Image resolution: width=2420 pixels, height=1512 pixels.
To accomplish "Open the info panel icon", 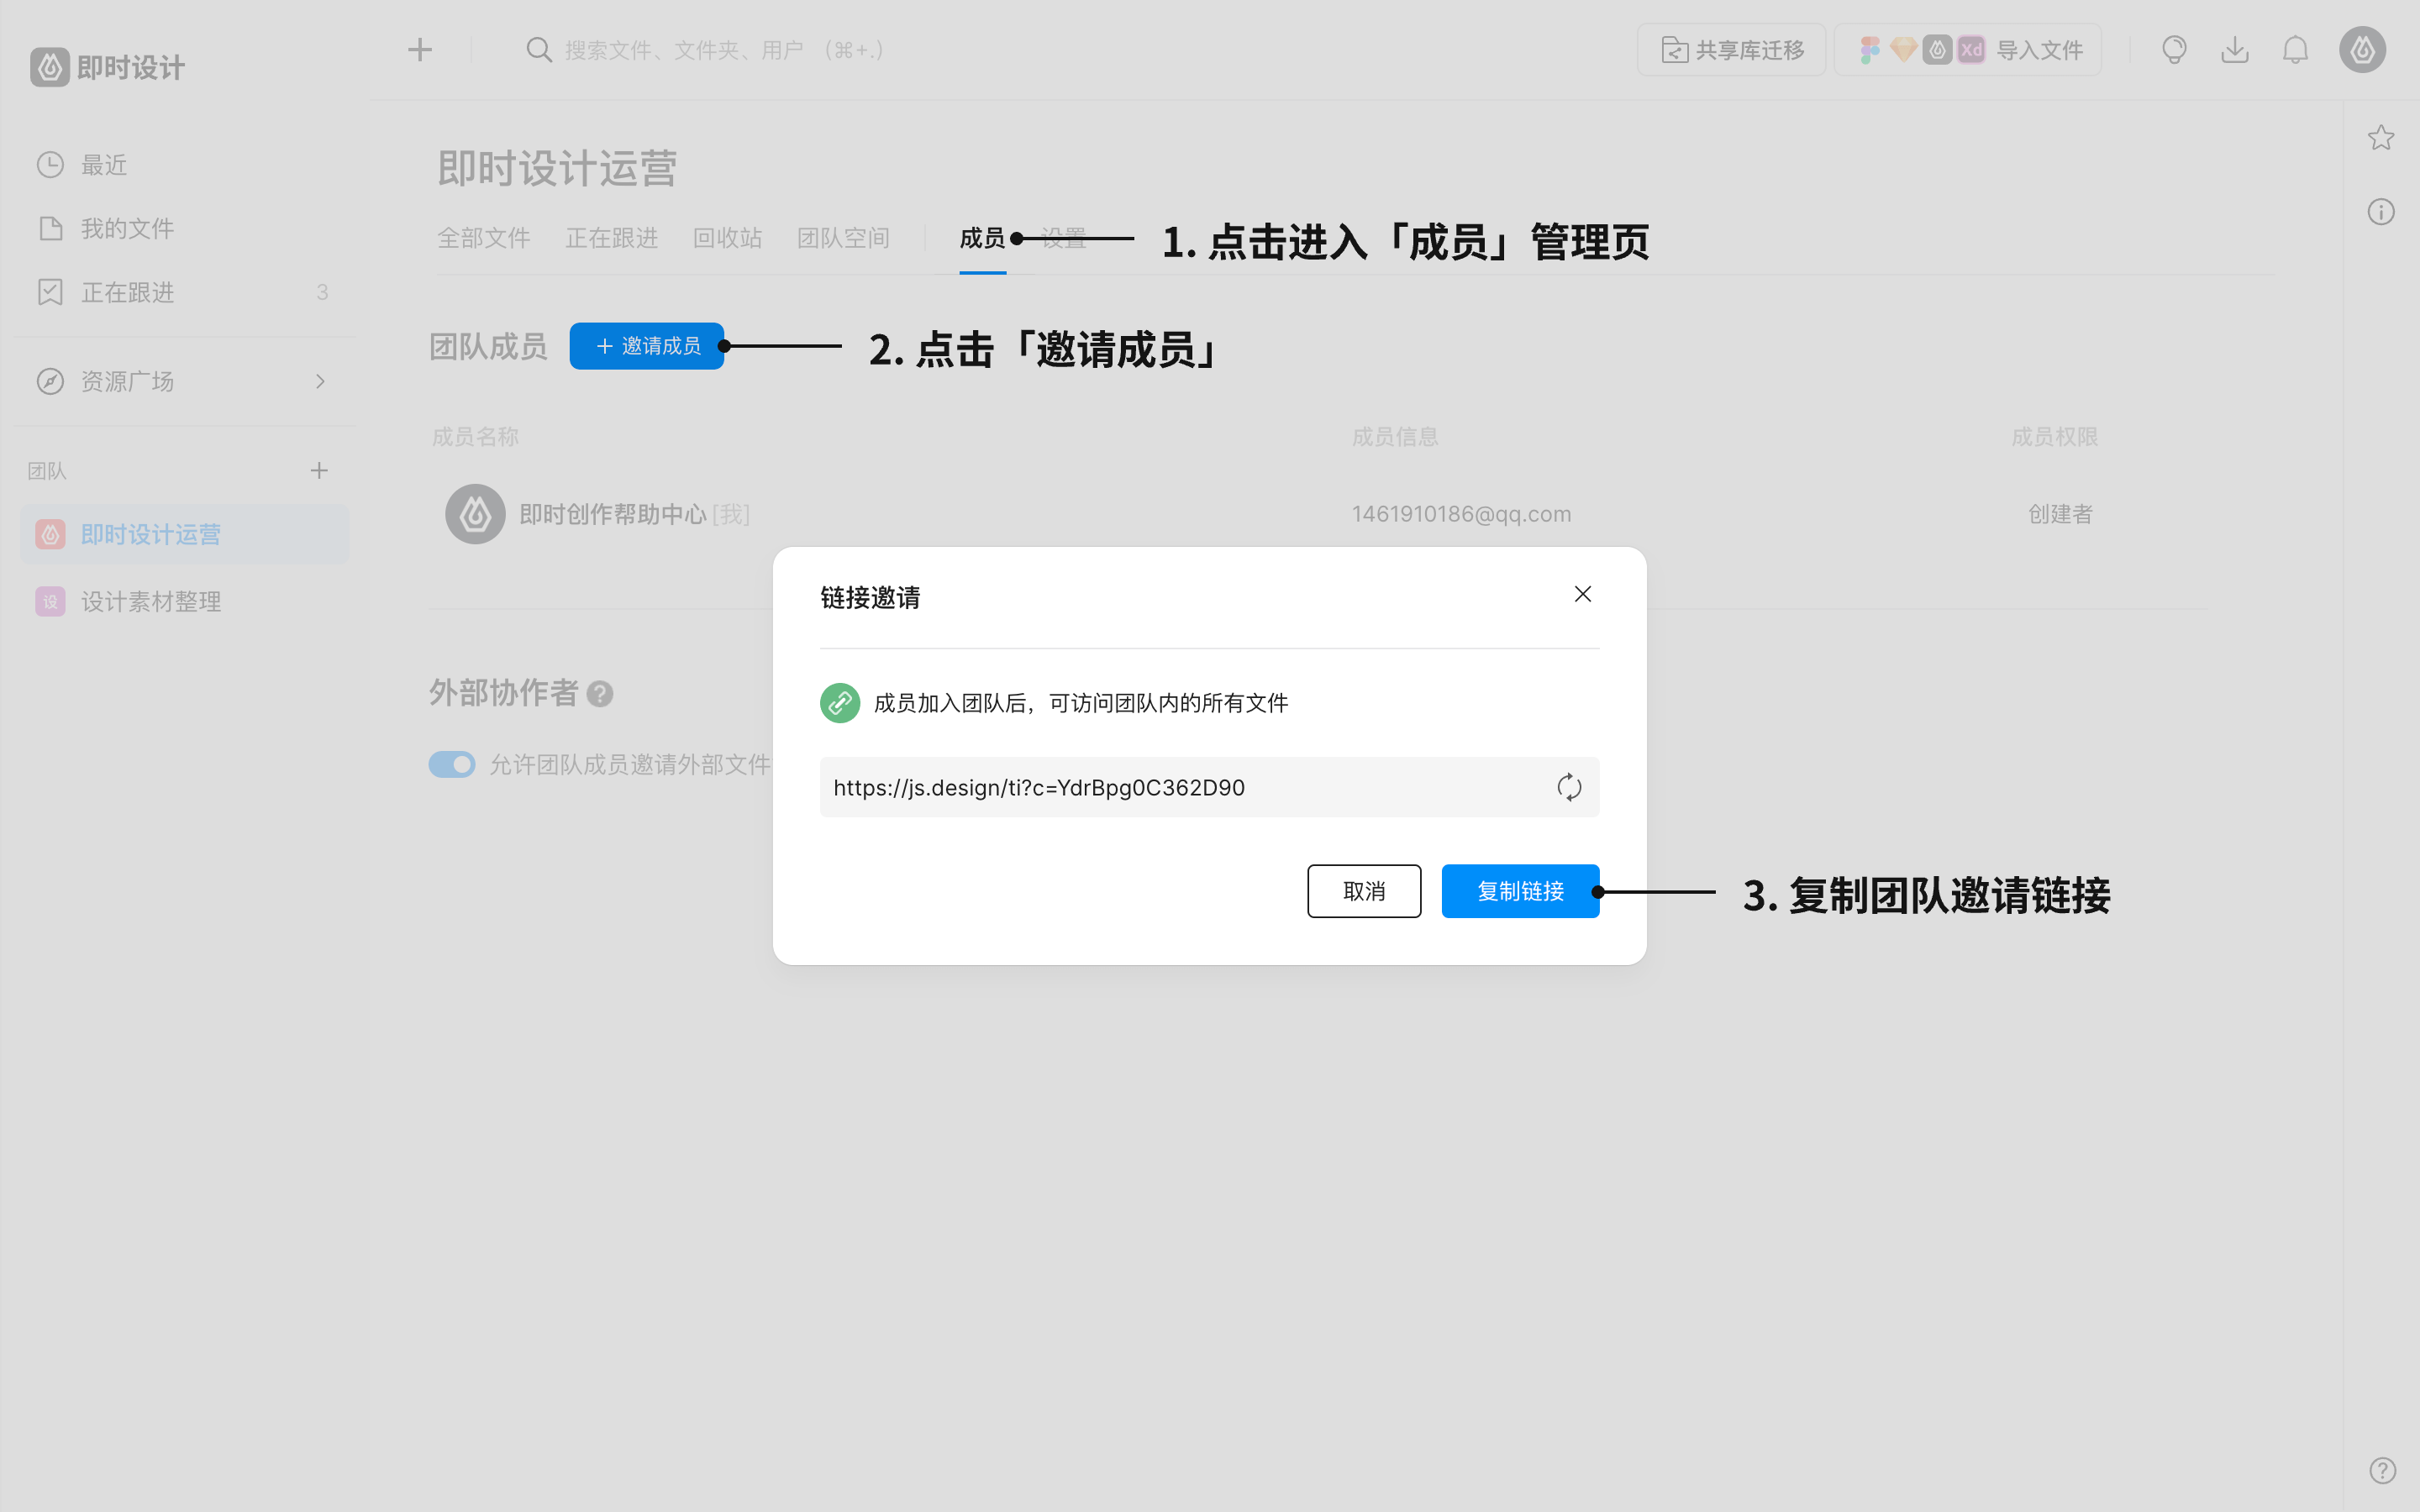I will click(x=2380, y=212).
